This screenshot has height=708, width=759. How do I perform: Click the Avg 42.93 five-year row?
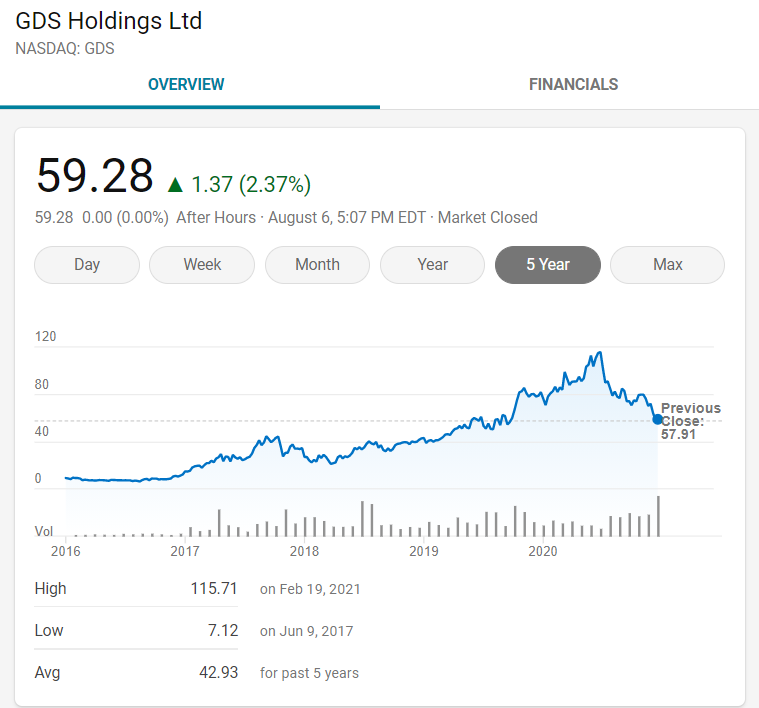(218, 672)
